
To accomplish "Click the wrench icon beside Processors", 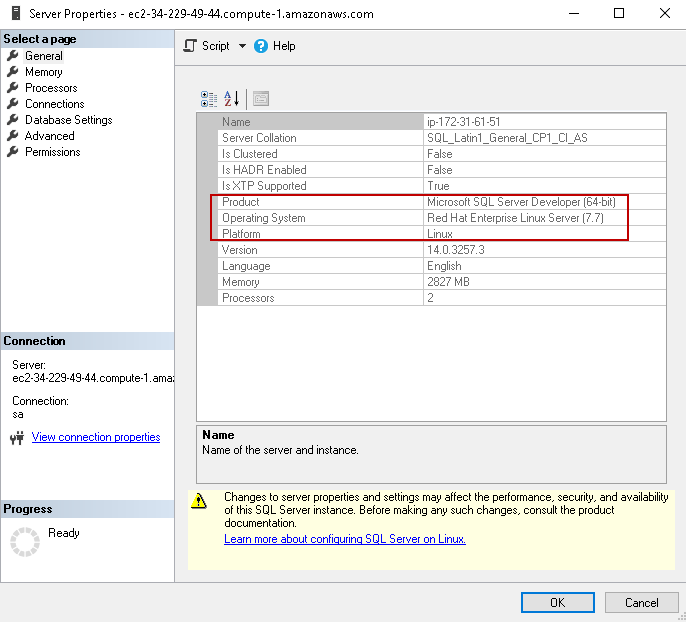I will coord(13,87).
